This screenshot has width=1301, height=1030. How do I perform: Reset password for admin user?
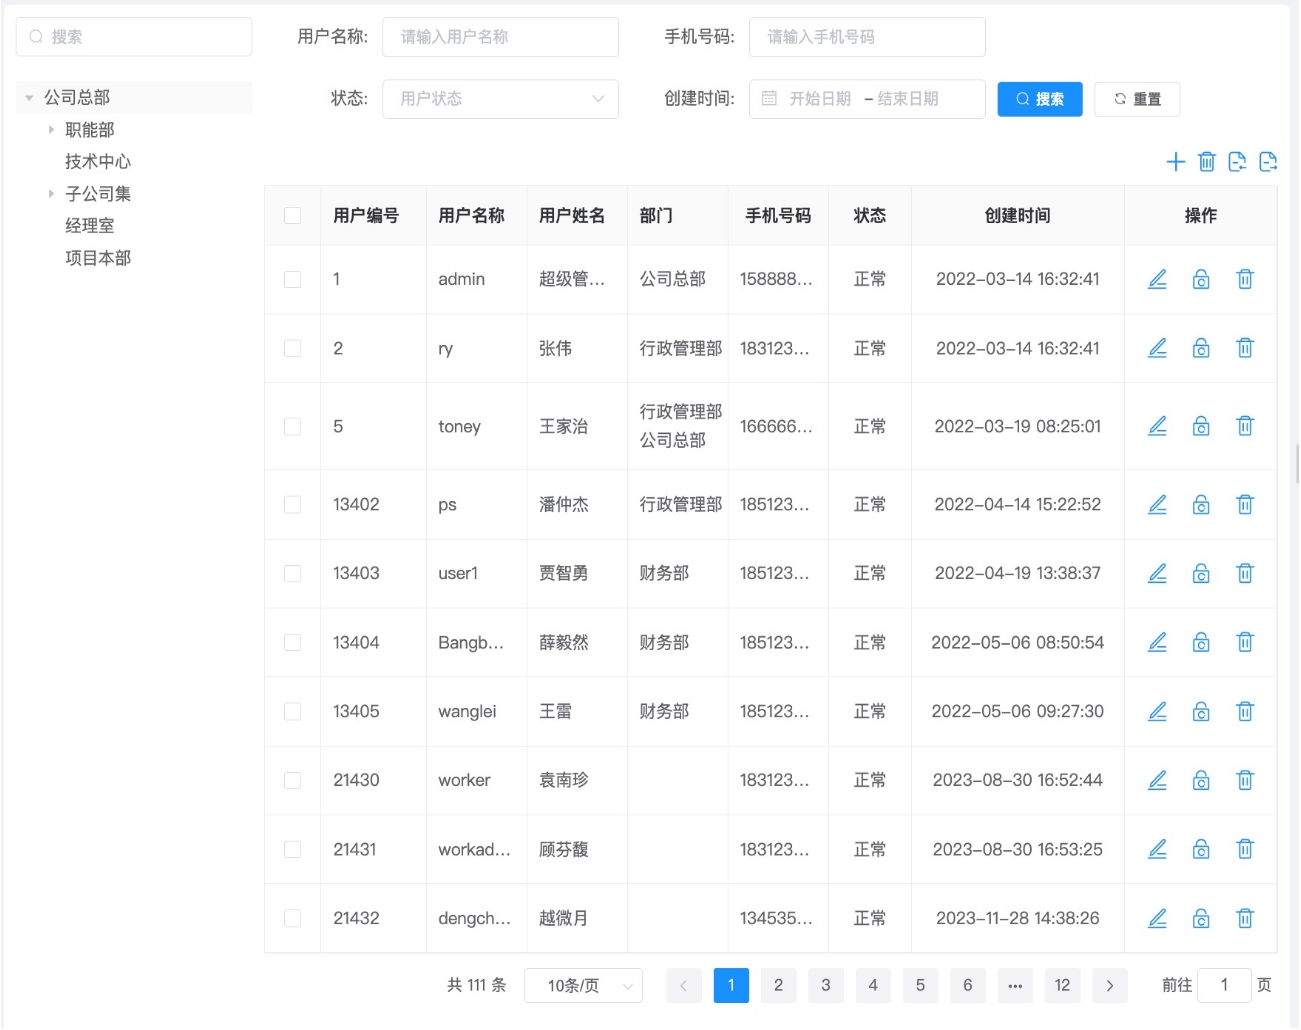tap(1201, 279)
